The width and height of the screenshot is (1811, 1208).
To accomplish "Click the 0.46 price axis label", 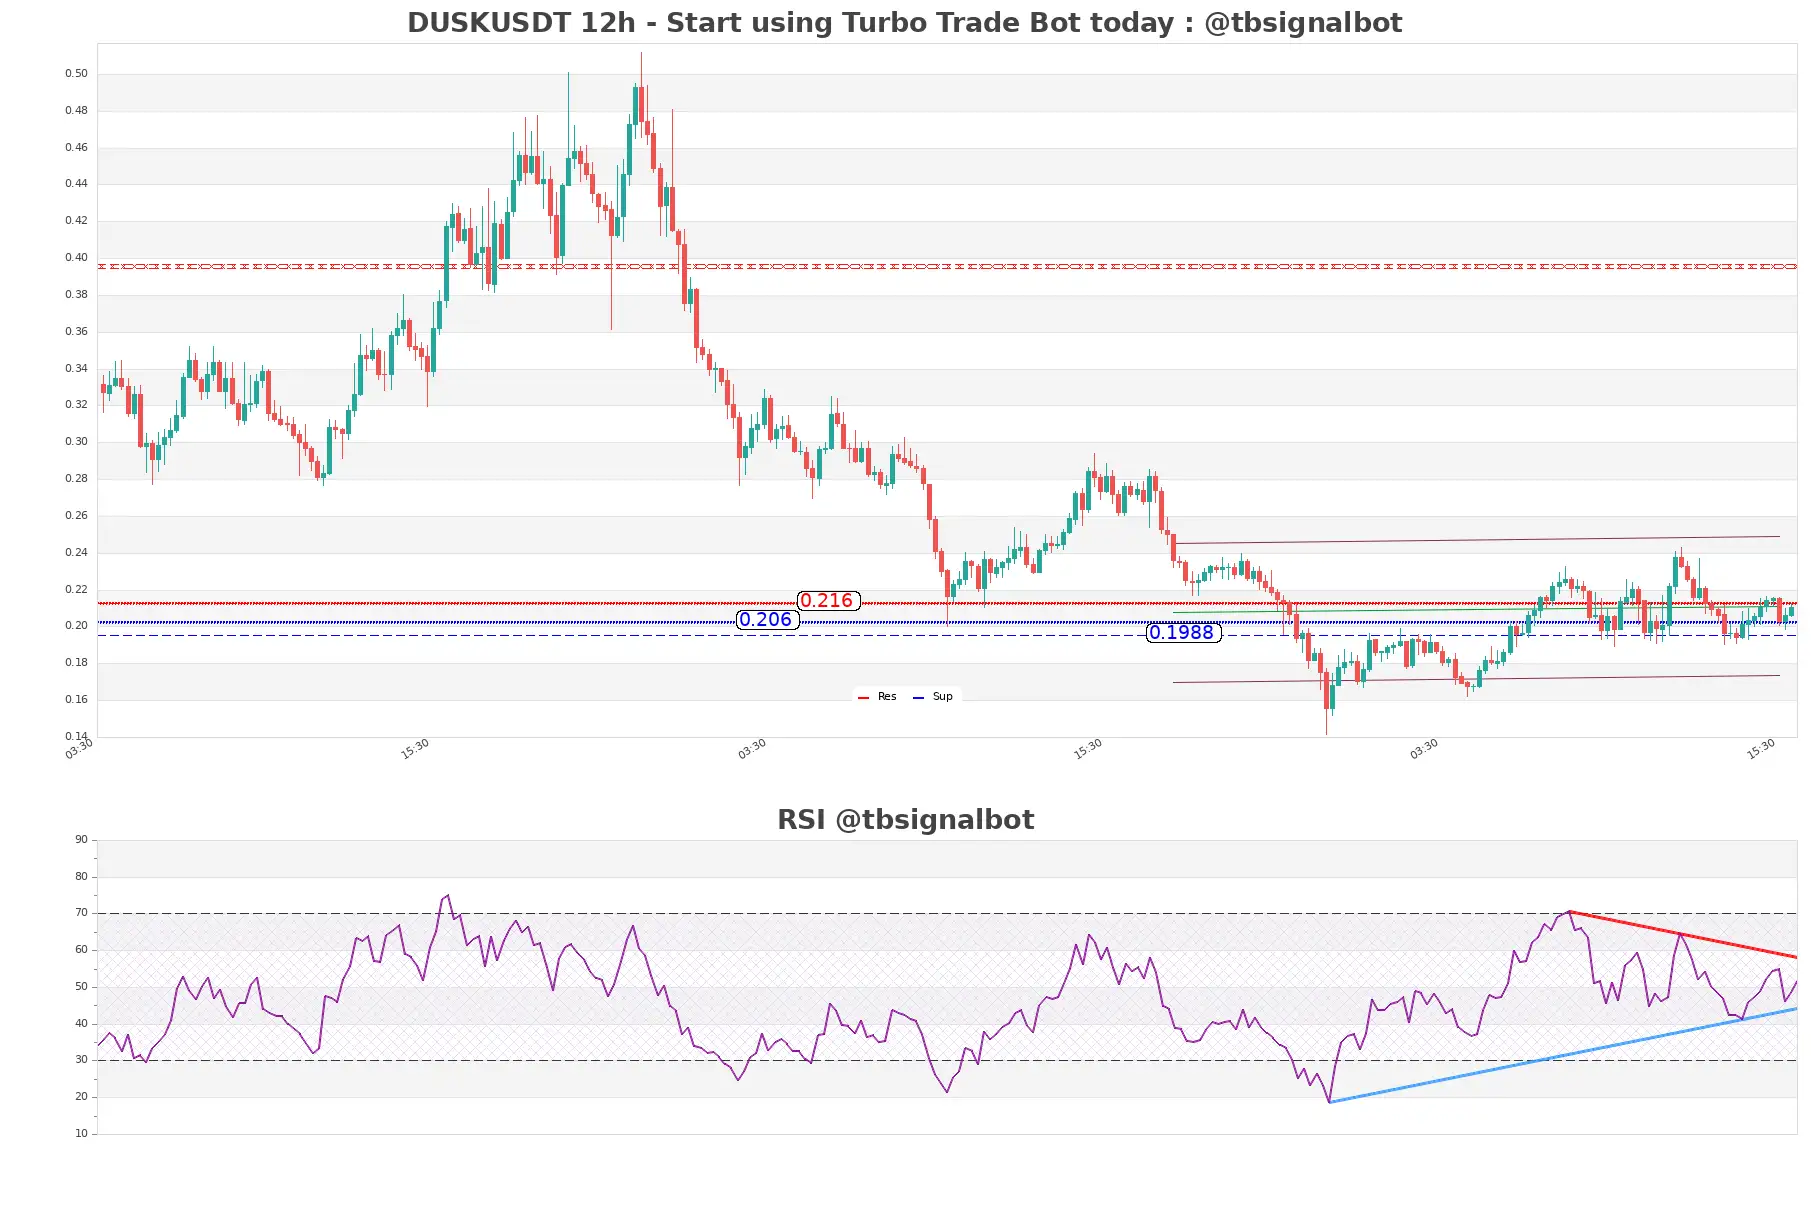I will pyautogui.click(x=76, y=148).
